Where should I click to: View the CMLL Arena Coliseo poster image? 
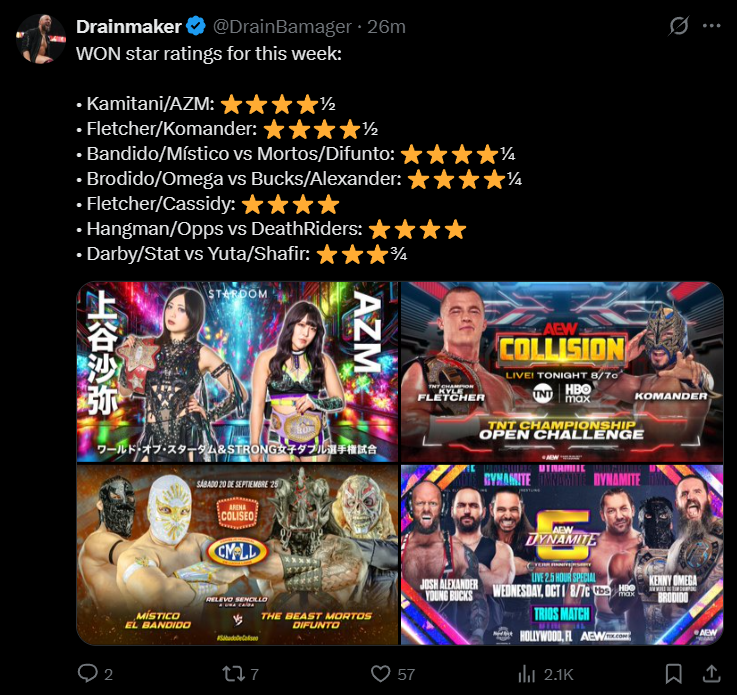pos(237,554)
